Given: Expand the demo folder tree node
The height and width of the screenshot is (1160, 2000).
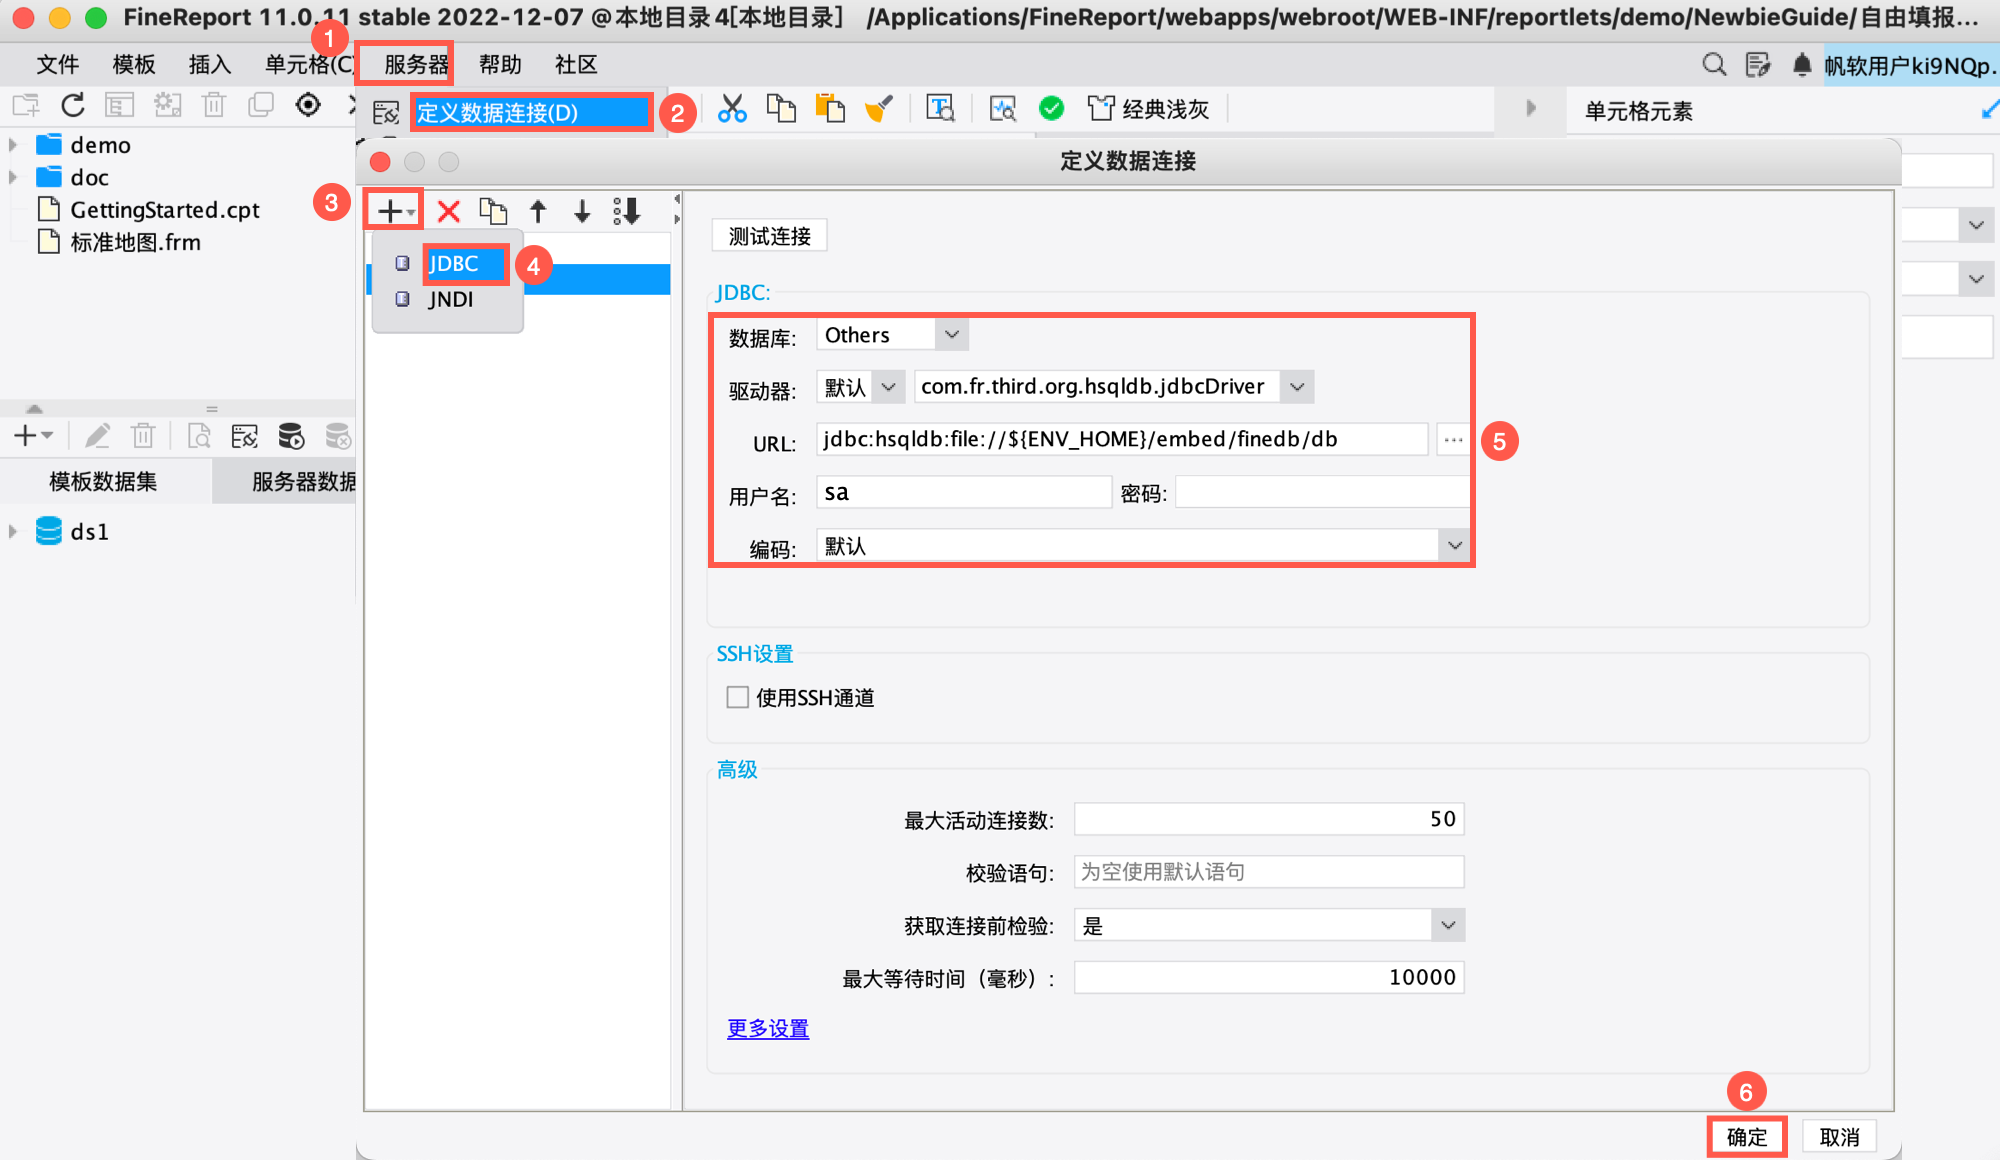Looking at the screenshot, I should [13, 145].
